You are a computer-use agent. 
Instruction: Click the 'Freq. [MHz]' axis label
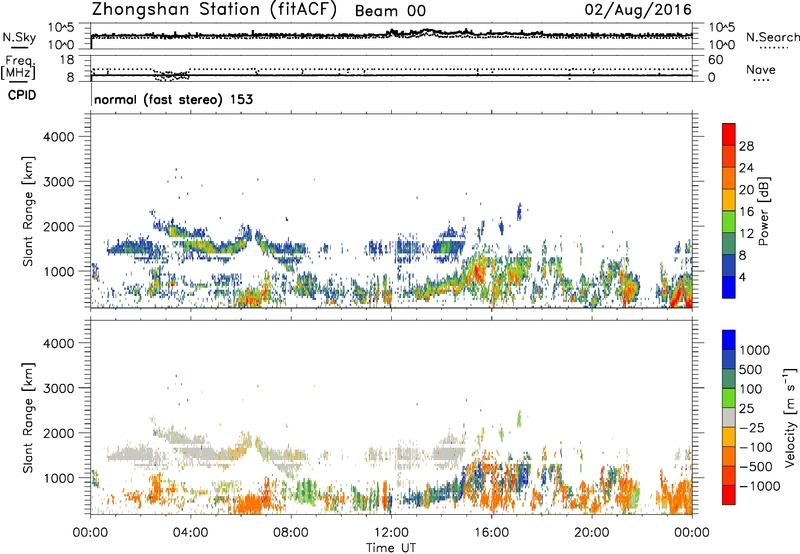coord(19,68)
